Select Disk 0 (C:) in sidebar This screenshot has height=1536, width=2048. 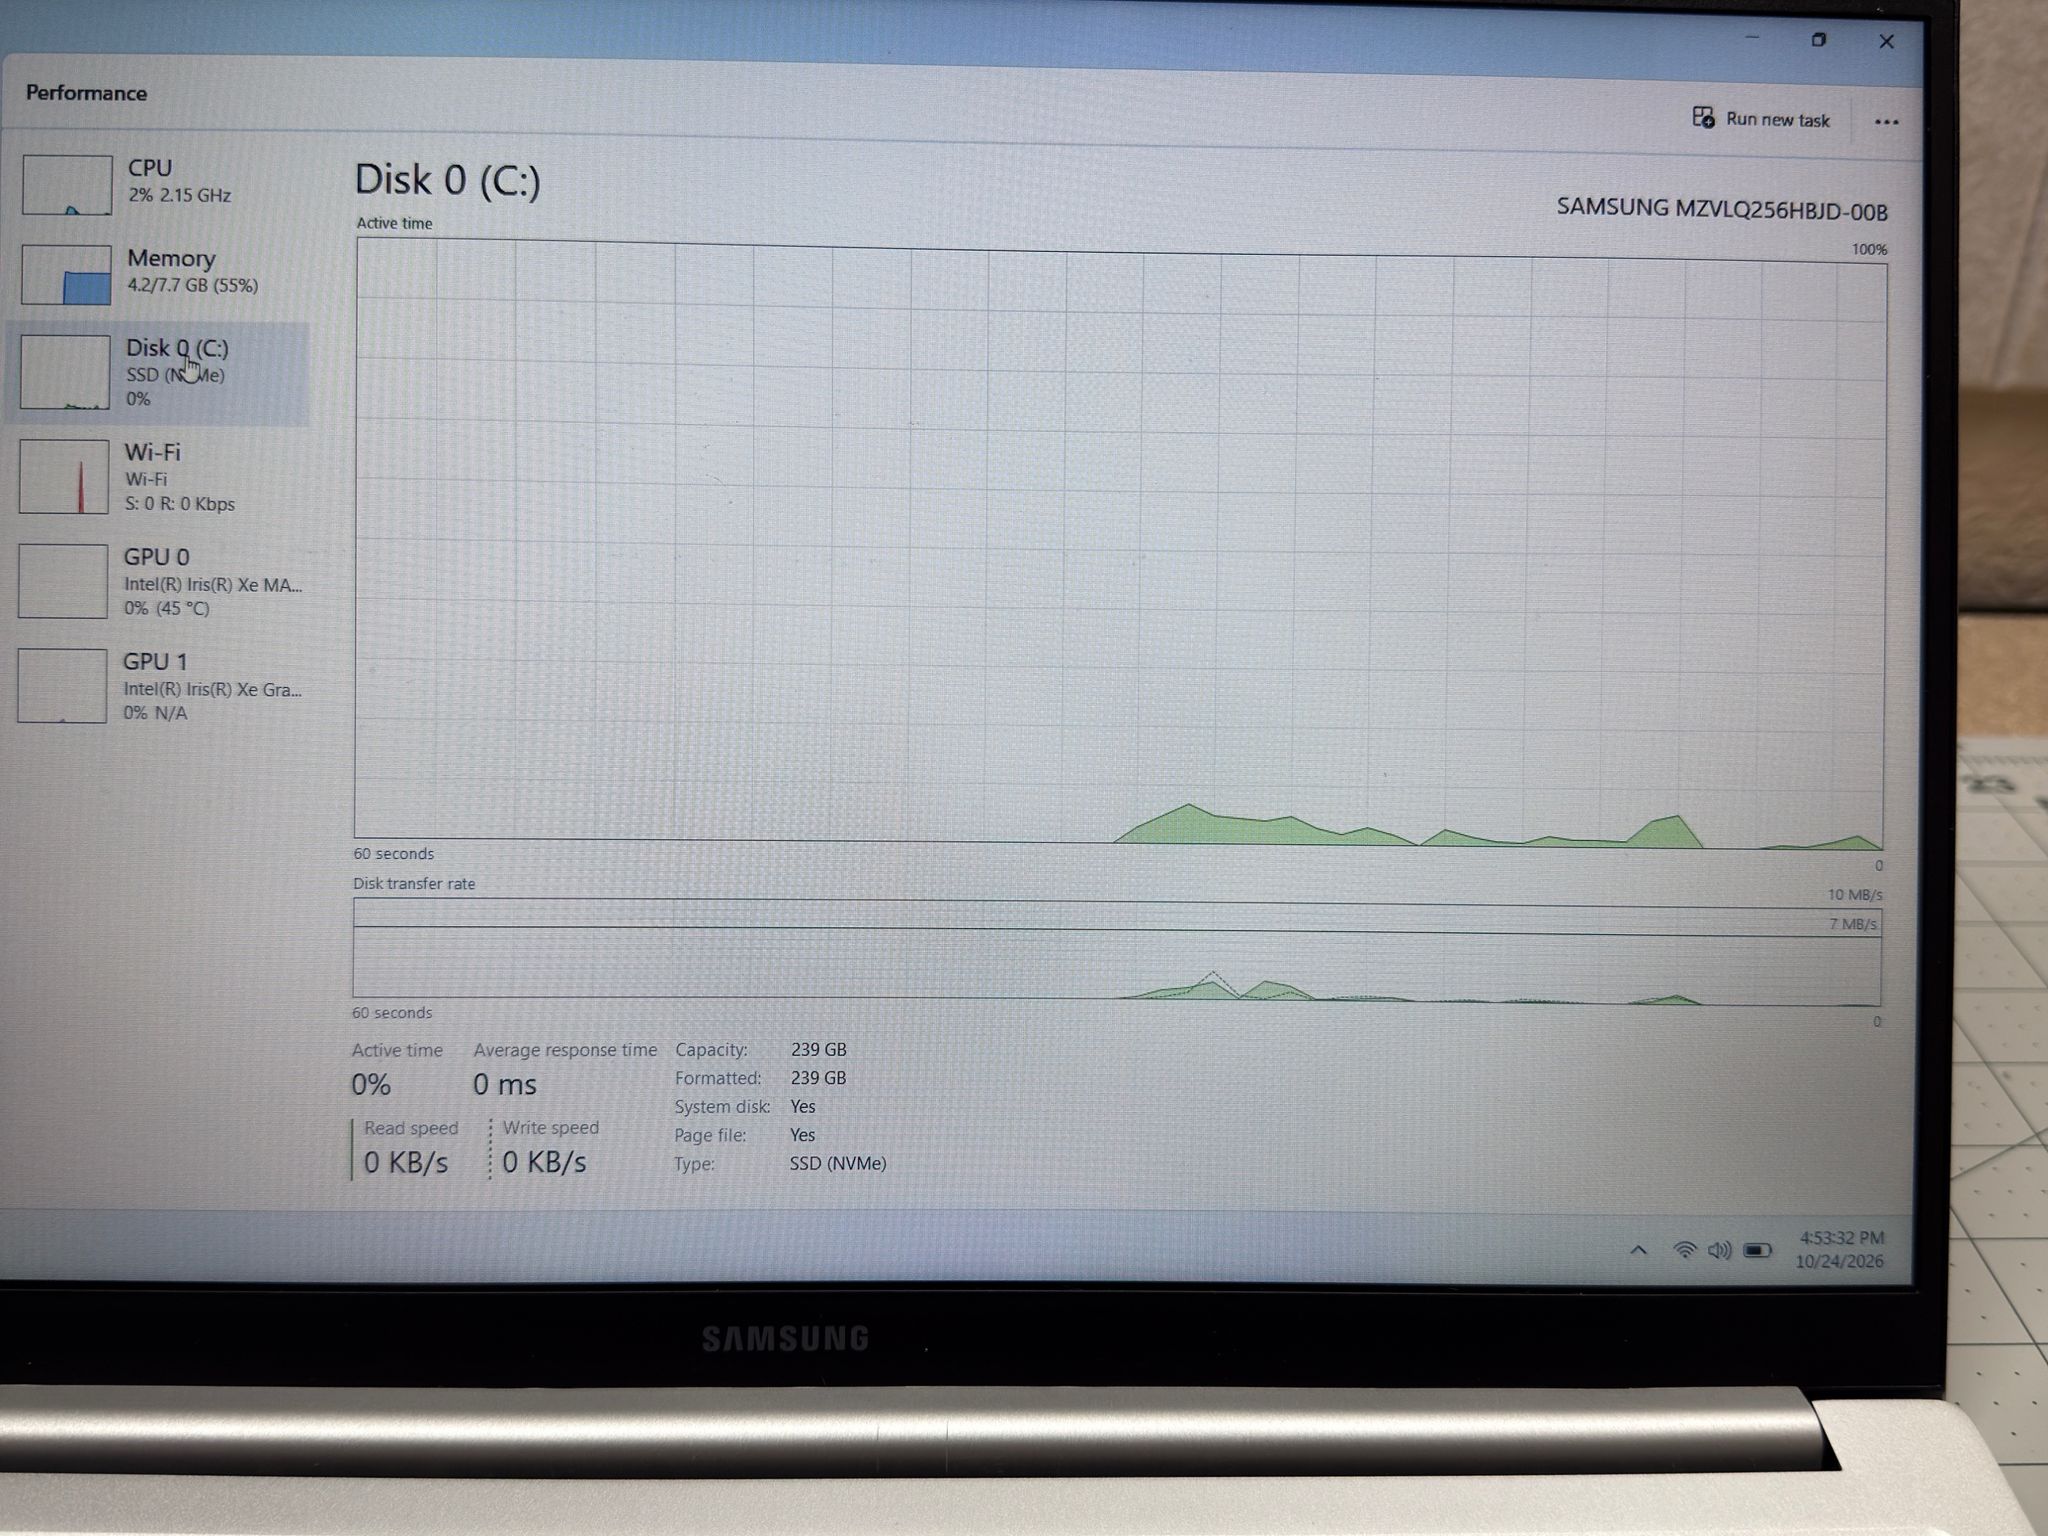pyautogui.click(x=158, y=373)
